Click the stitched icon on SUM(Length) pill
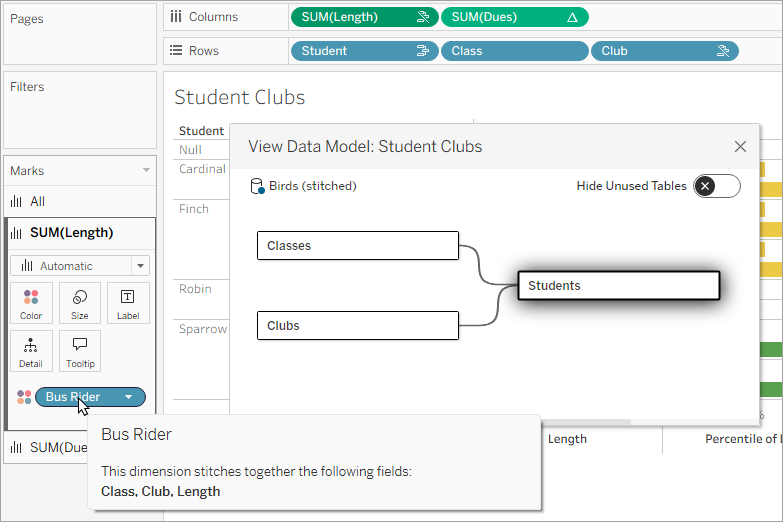Screen dimensions: 783x522 tap(423, 17)
